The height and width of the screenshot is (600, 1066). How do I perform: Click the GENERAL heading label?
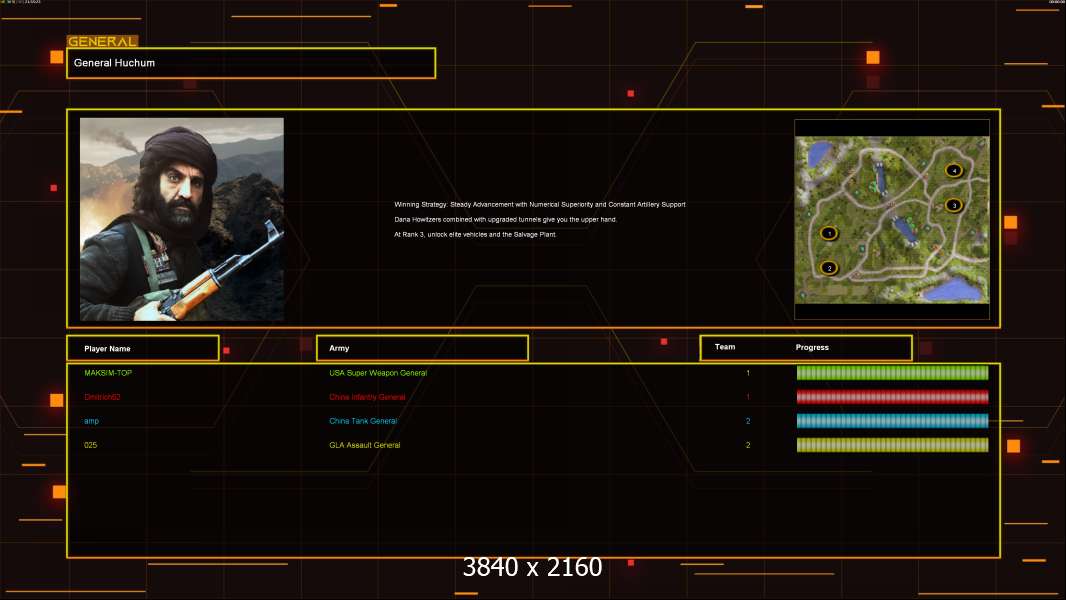102,41
